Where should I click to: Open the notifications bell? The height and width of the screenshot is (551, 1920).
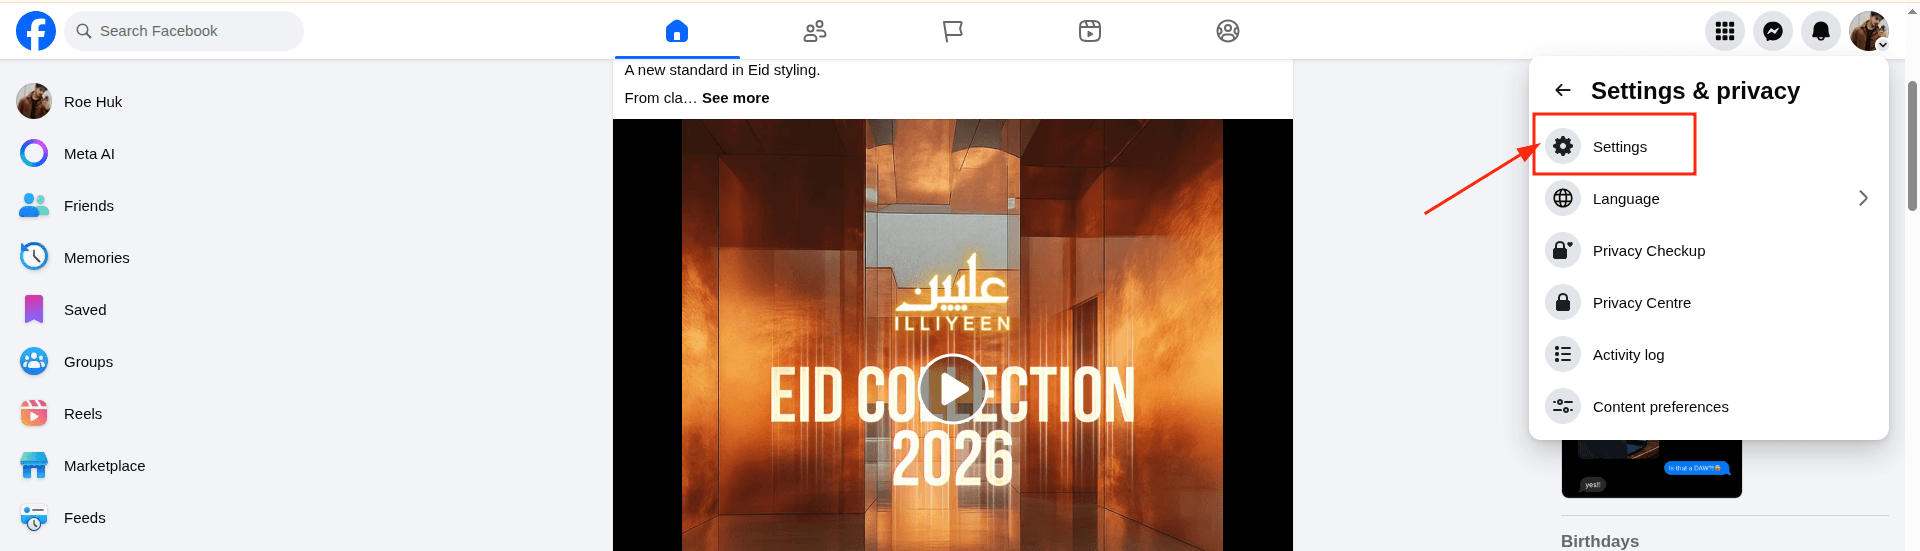(x=1821, y=31)
